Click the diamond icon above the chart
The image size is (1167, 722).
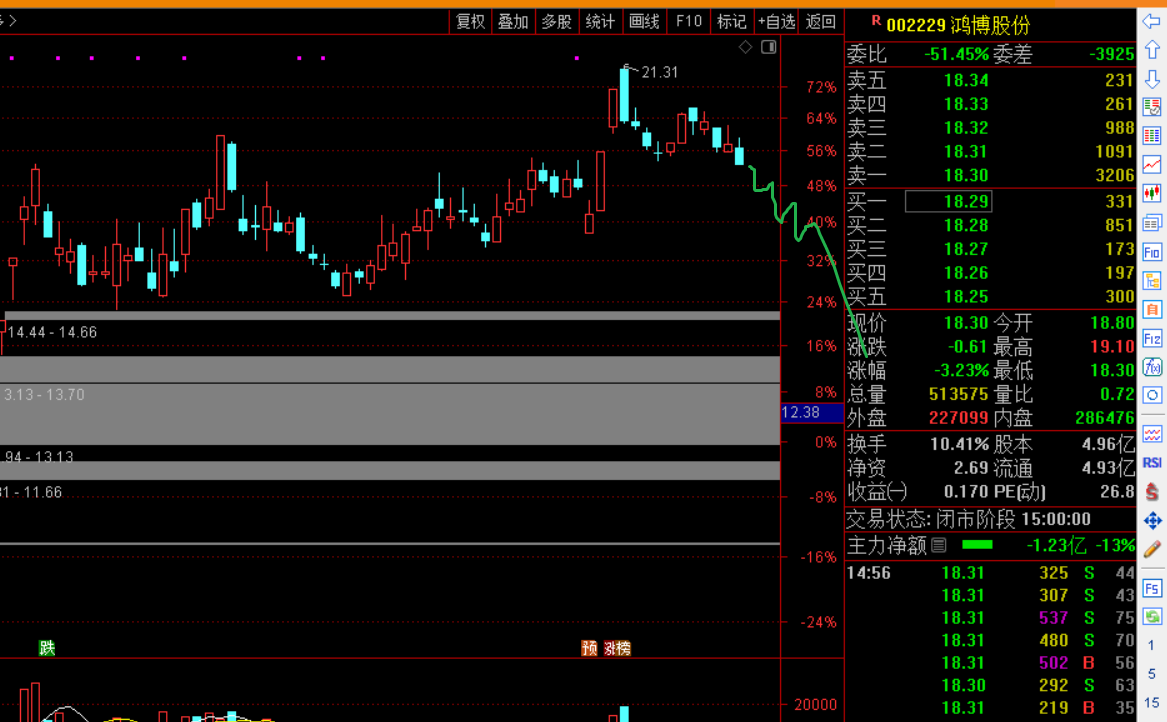pyautogui.click(x=745, y=47)
